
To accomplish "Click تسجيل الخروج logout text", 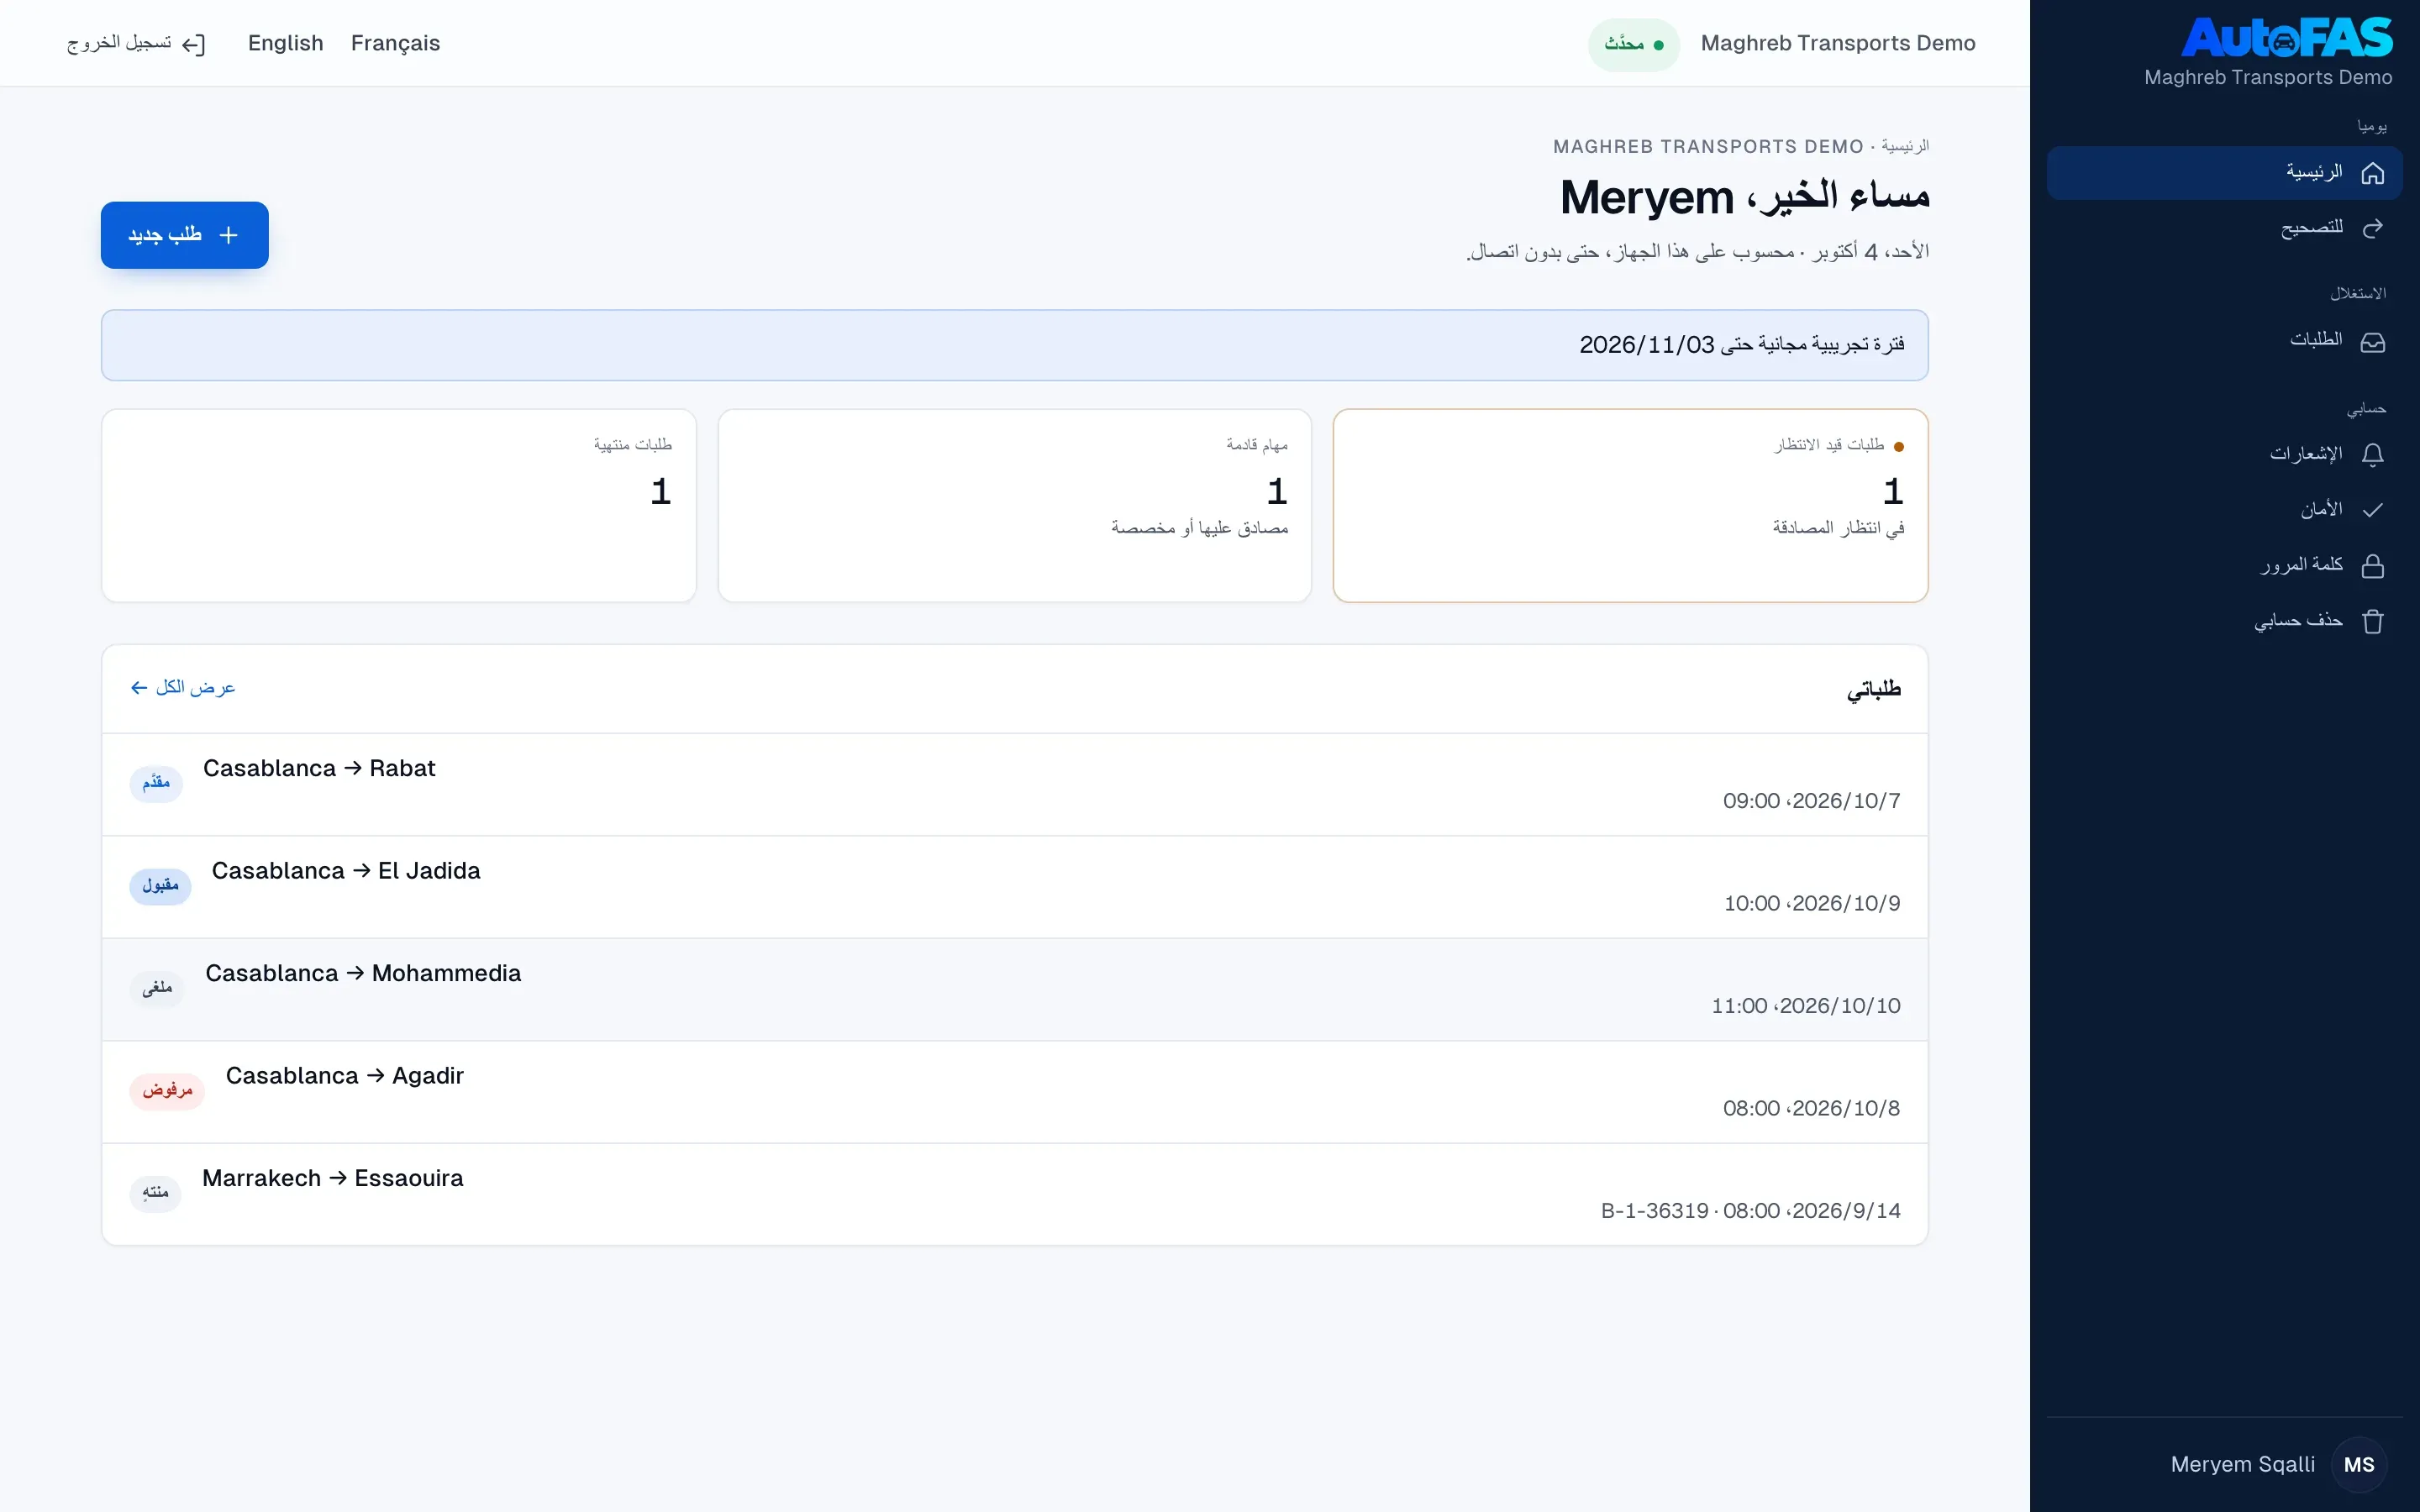I will click(119, 43).
